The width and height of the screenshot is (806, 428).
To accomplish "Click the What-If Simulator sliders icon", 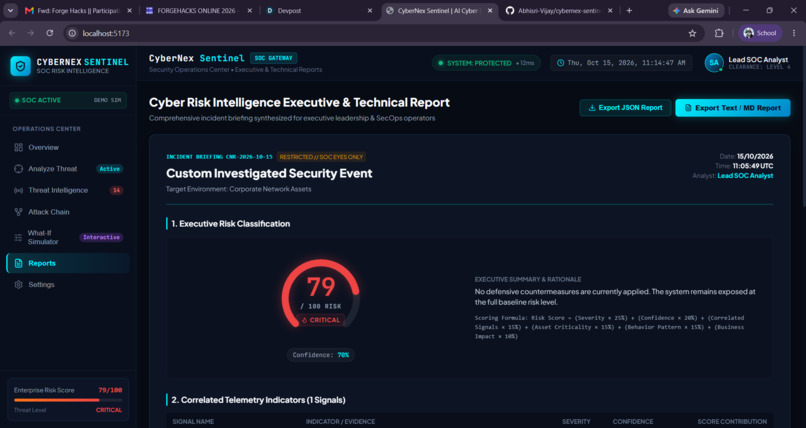I will click(x=19, y=237).
